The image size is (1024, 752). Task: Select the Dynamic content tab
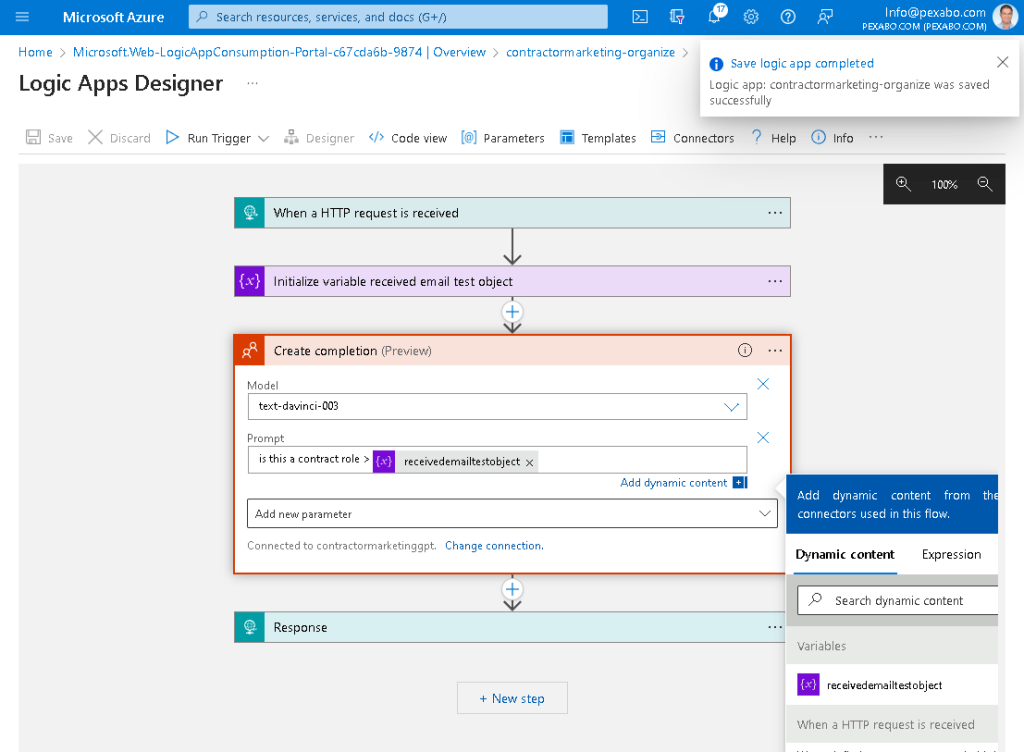[845, 555]
